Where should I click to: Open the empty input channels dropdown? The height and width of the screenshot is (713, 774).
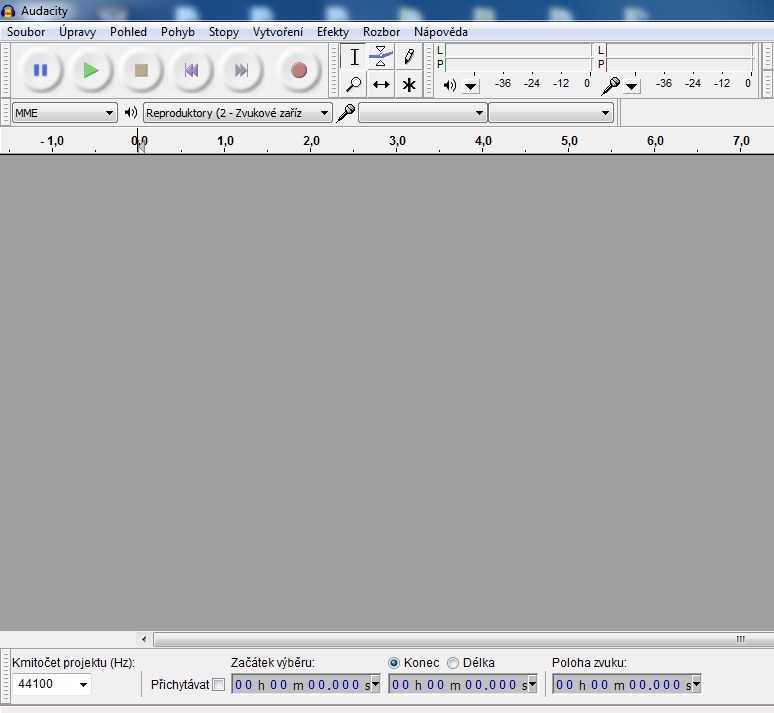[x=551, y=113]
